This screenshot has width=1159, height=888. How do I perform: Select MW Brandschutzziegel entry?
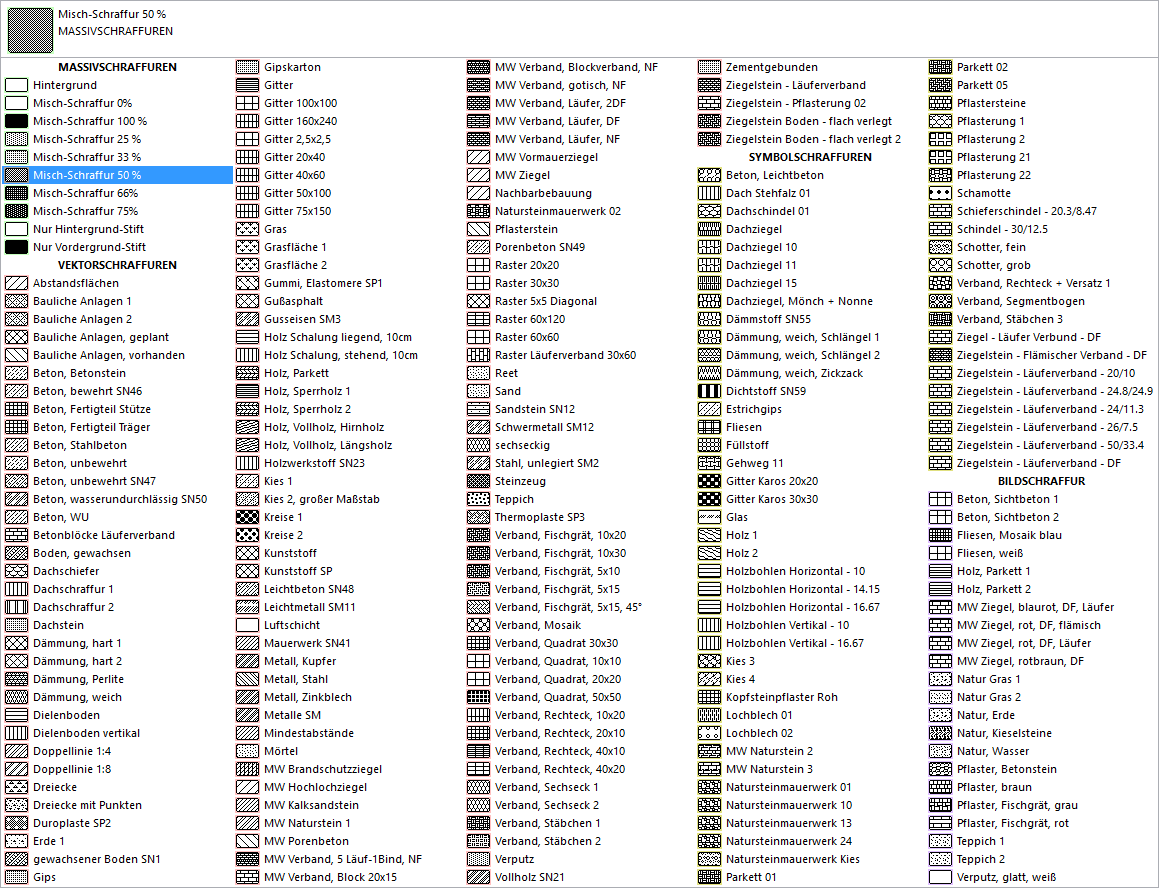coord(323,769)
